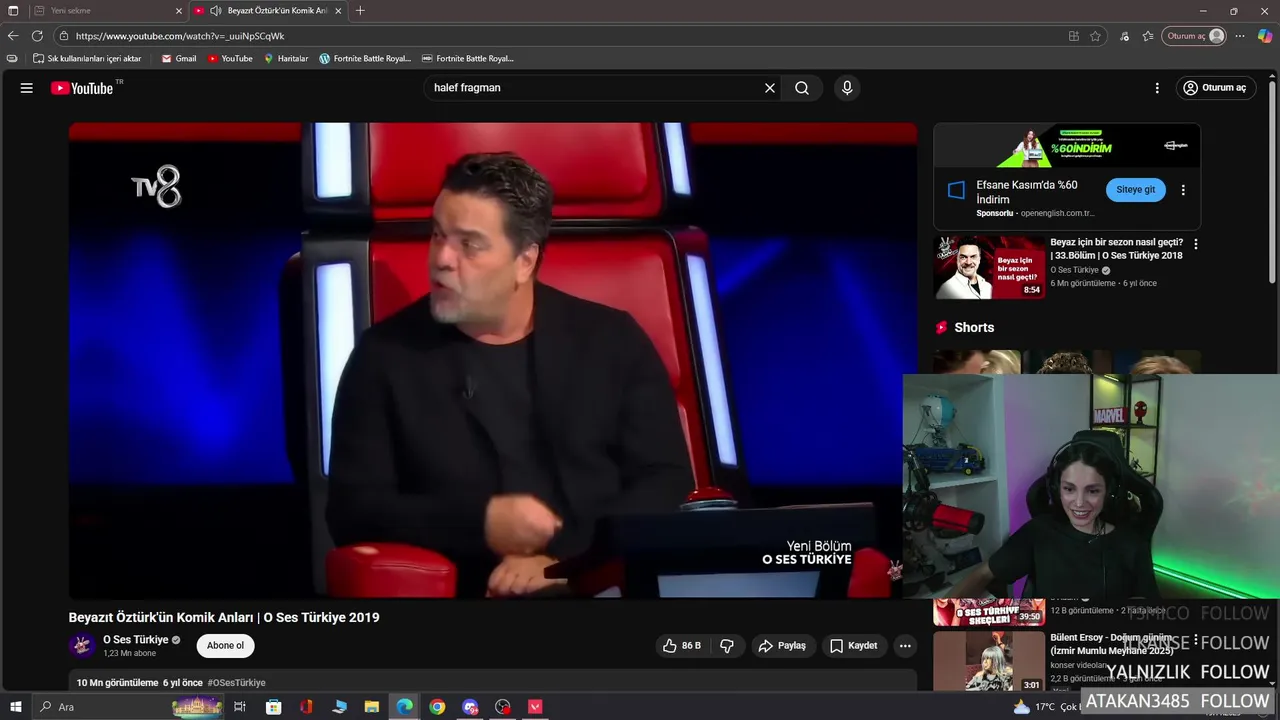This screenshot has height=720, width=1280.
Task: Save the video with Kaydet
Action: (854, 646)
